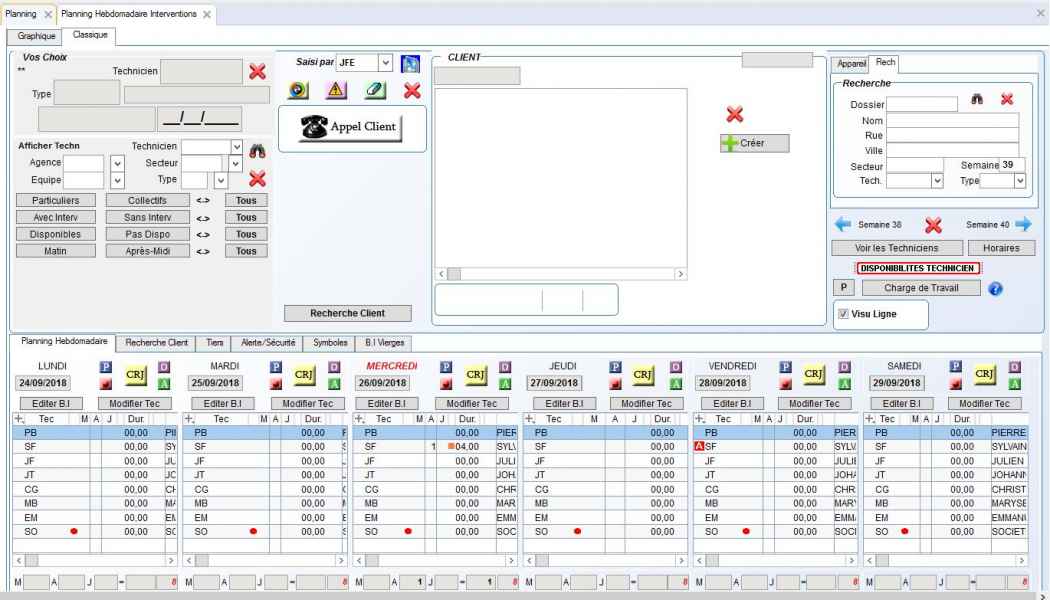The image size is (1050, 600).
Task: Click the Voir les Techniciens button
Action: click(x=897, y=248)
